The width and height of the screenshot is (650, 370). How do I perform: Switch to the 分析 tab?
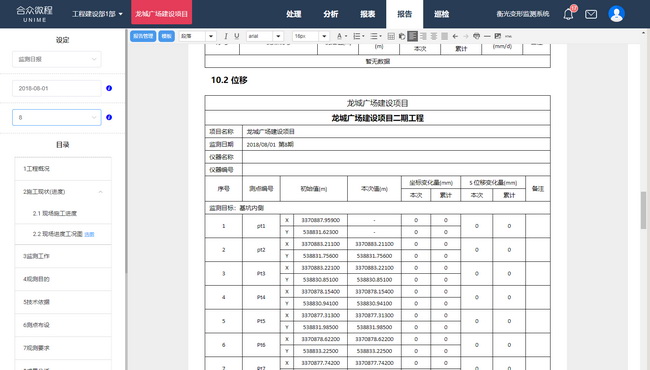(x=330, y=14)
